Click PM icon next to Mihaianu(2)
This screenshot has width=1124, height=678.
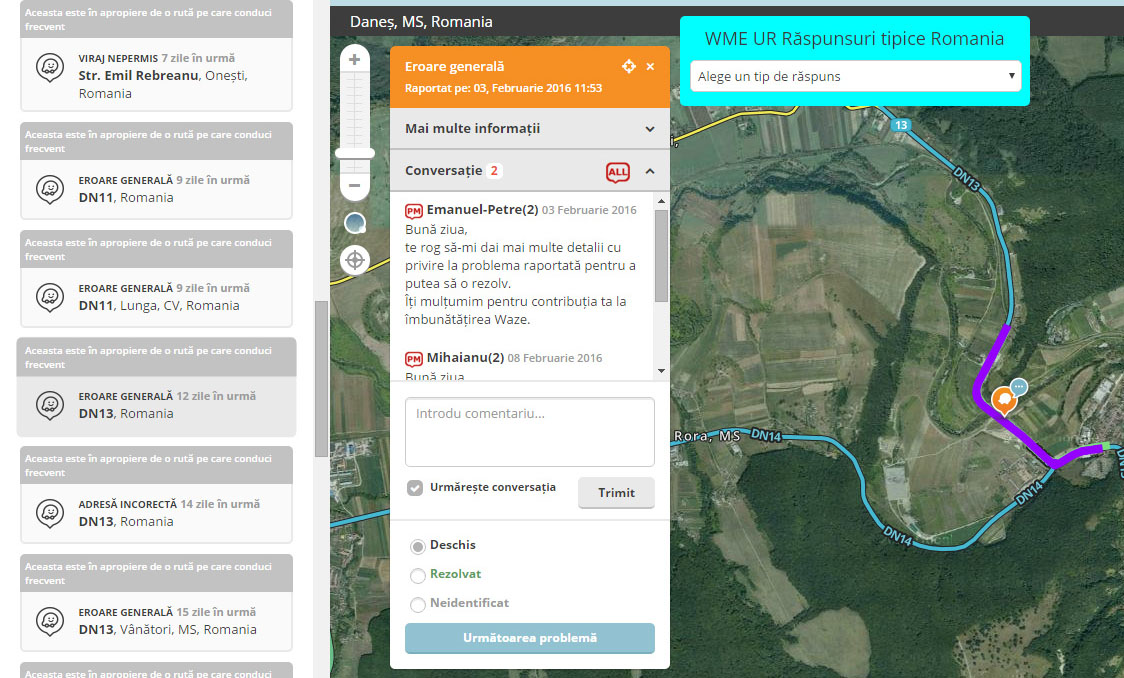point(414,358)
